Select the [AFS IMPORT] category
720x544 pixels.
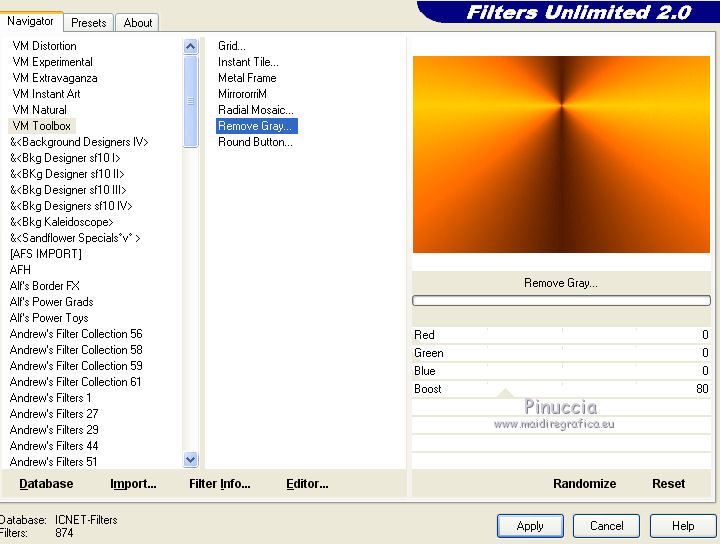[45, 254]
